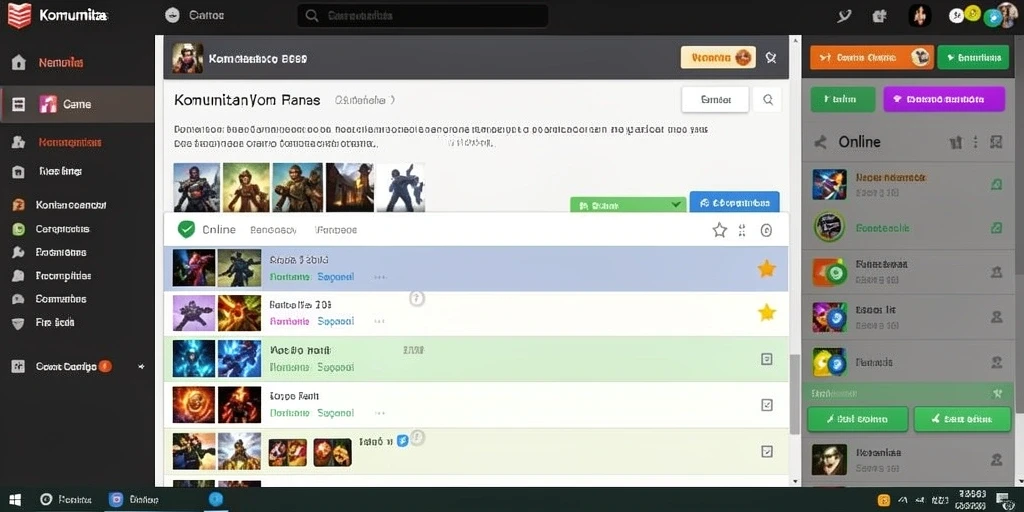Click the blue button above the list
Screen dimensions: 1024x512
[x=735, y=203]
